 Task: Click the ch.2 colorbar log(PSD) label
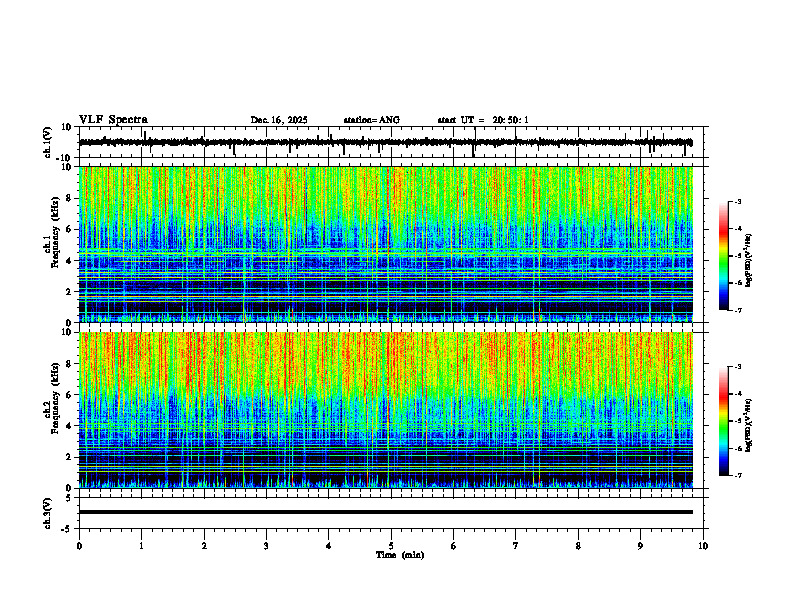click(749, 424)
